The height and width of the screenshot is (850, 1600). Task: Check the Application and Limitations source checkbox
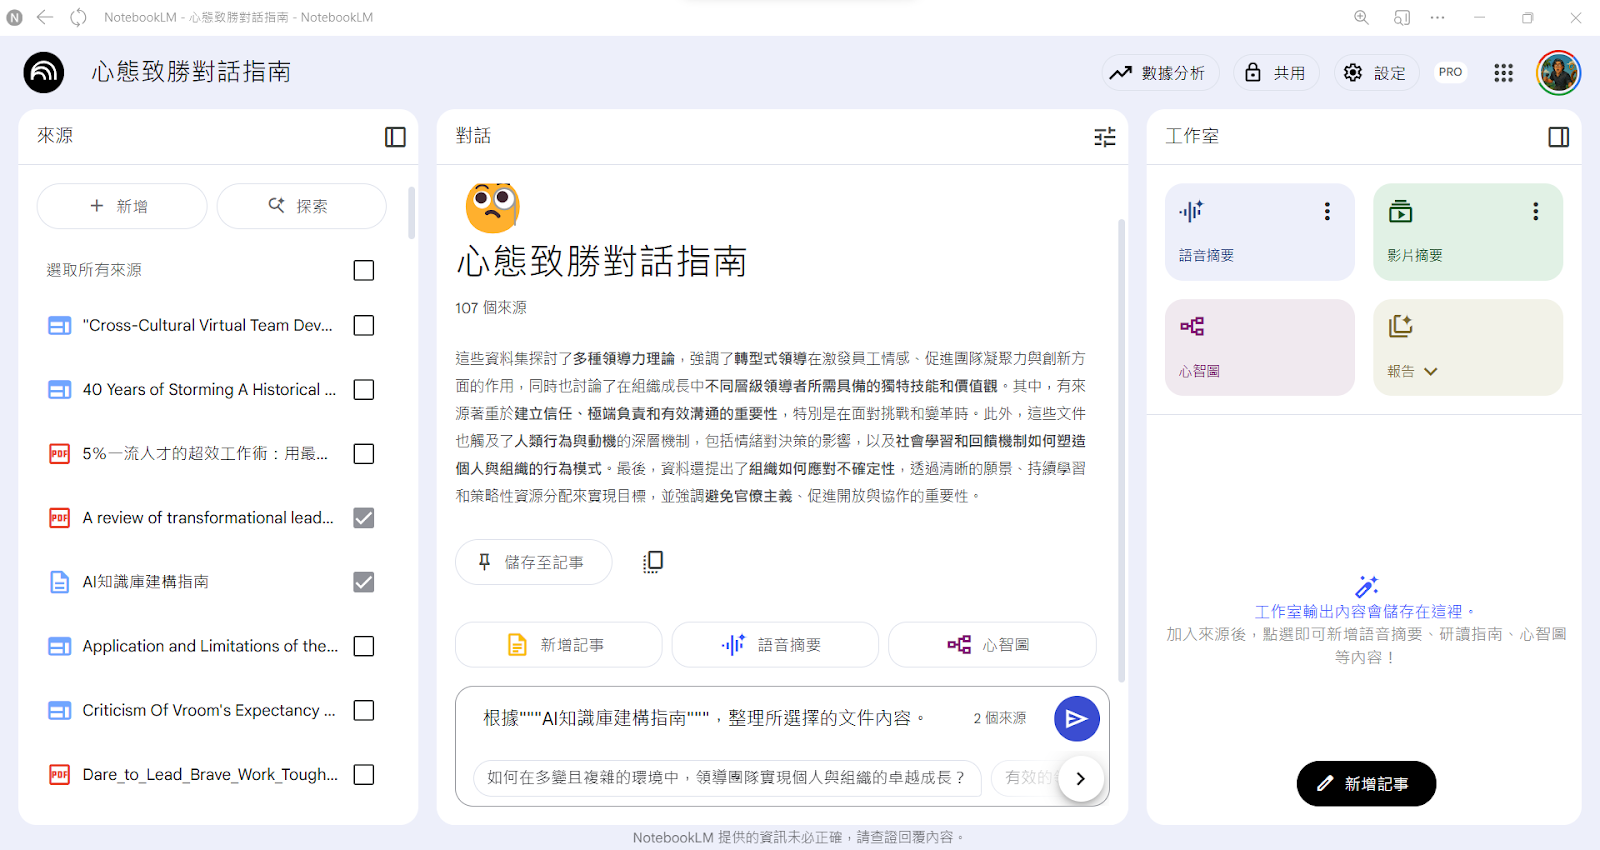pyautogui.click(x=364, y=646)
